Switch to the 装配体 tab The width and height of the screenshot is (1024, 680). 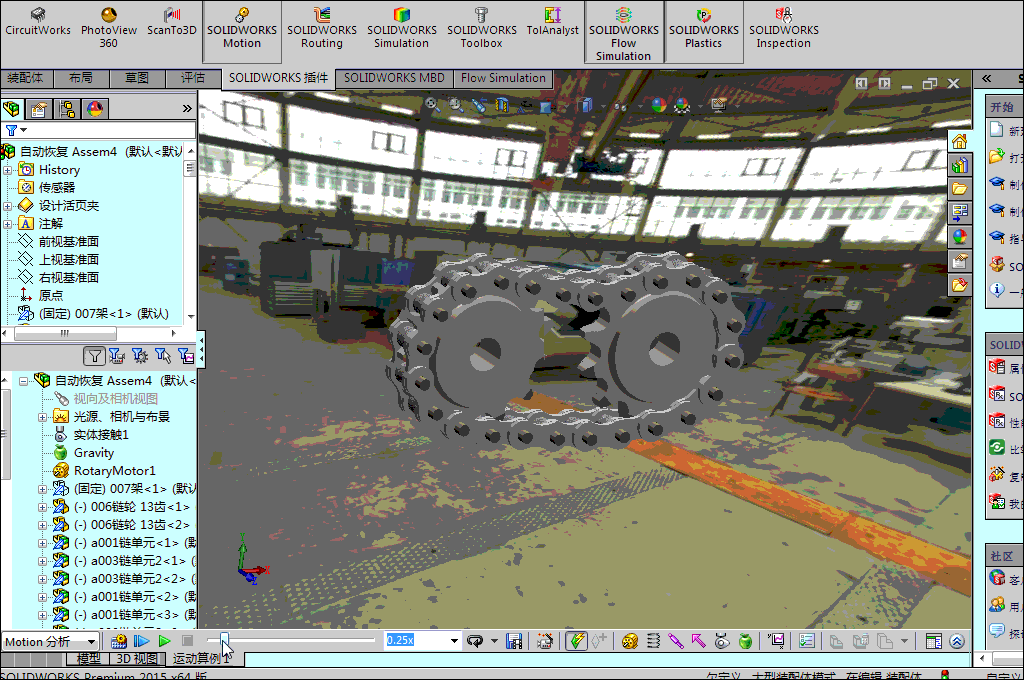tap(25, 78)
